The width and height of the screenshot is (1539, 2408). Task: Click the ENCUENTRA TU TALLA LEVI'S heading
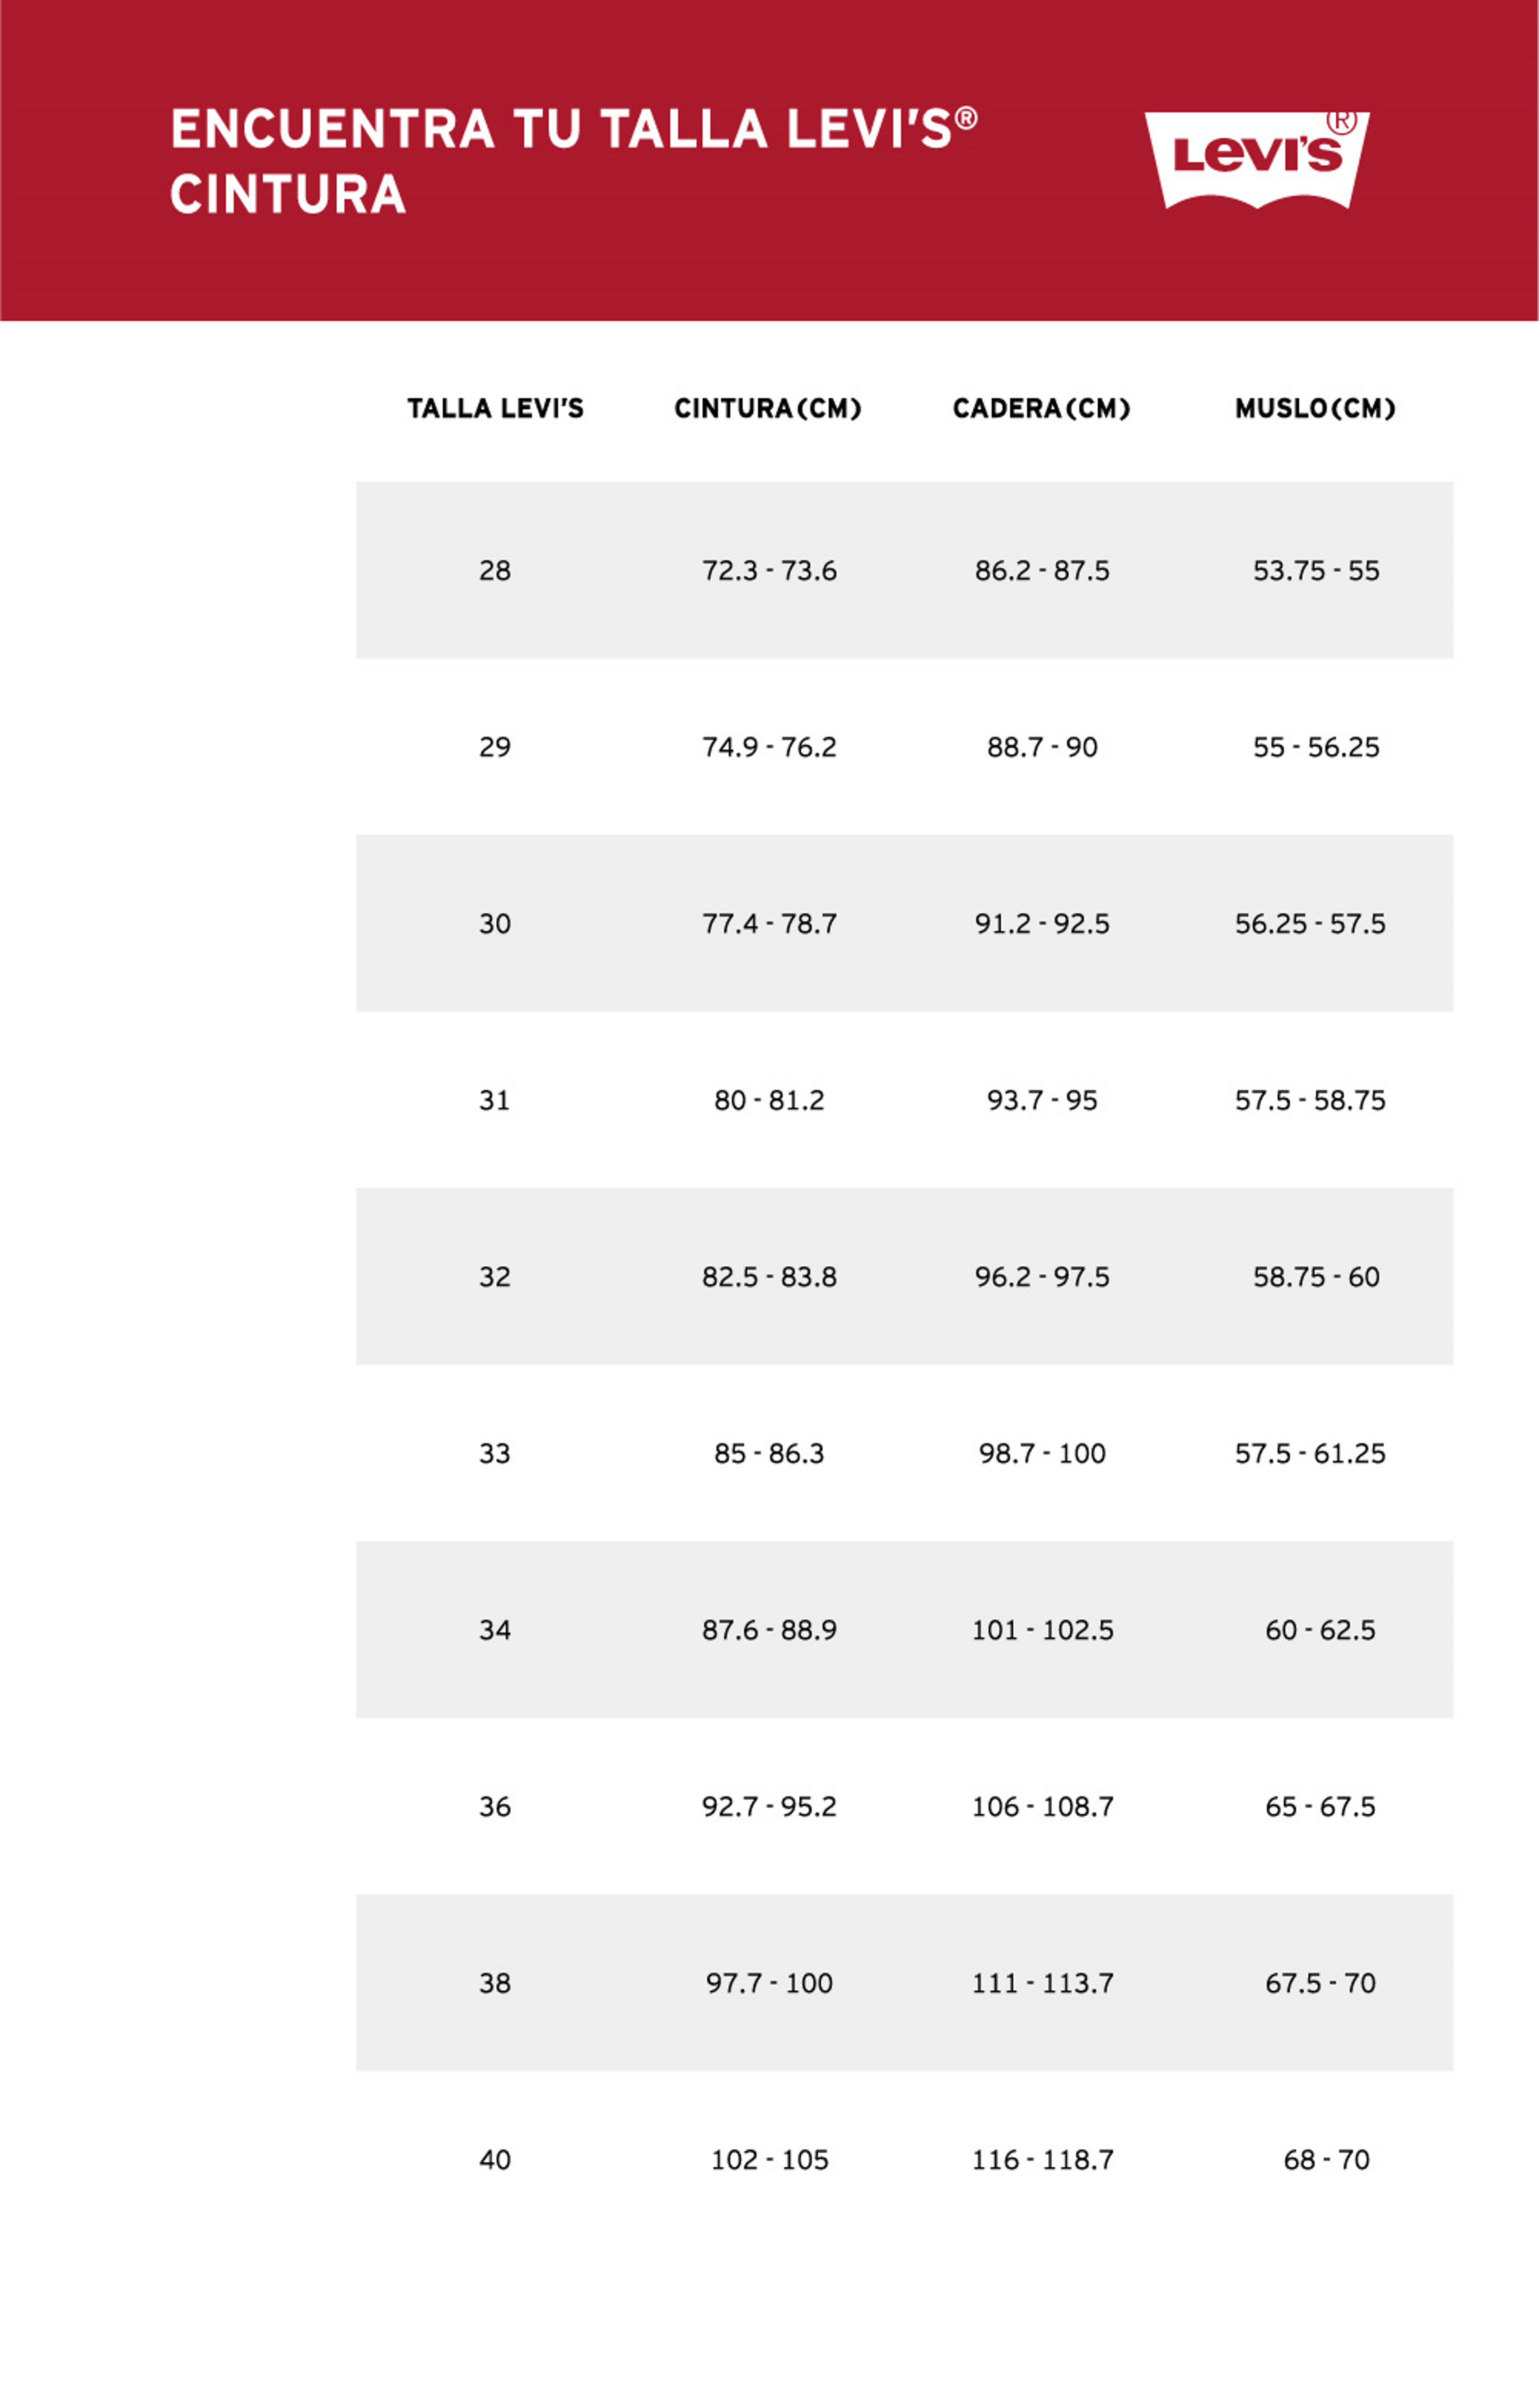pyautogui.click(x=574, y=129)
